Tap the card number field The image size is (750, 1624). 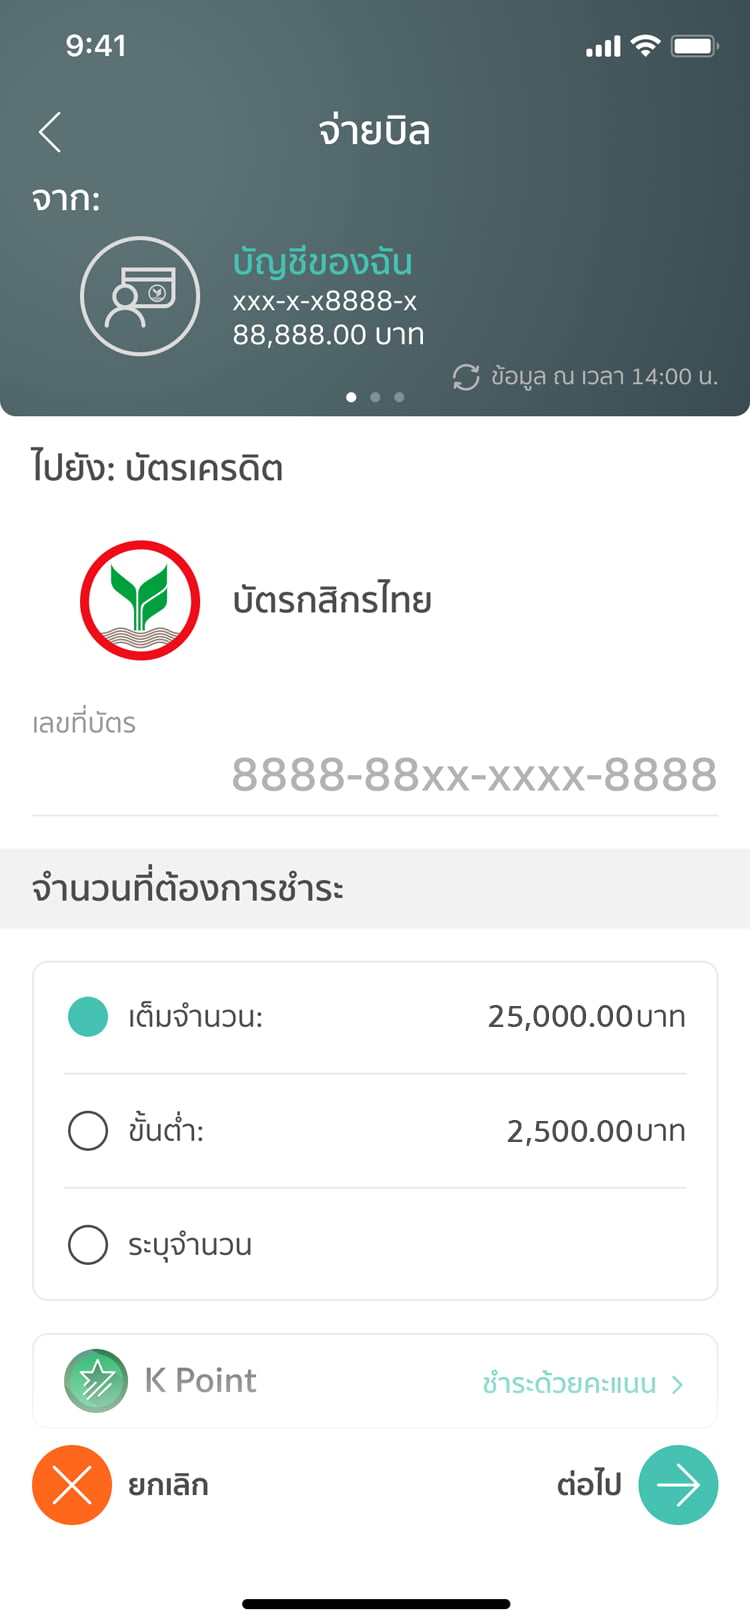tap(474, 775)
